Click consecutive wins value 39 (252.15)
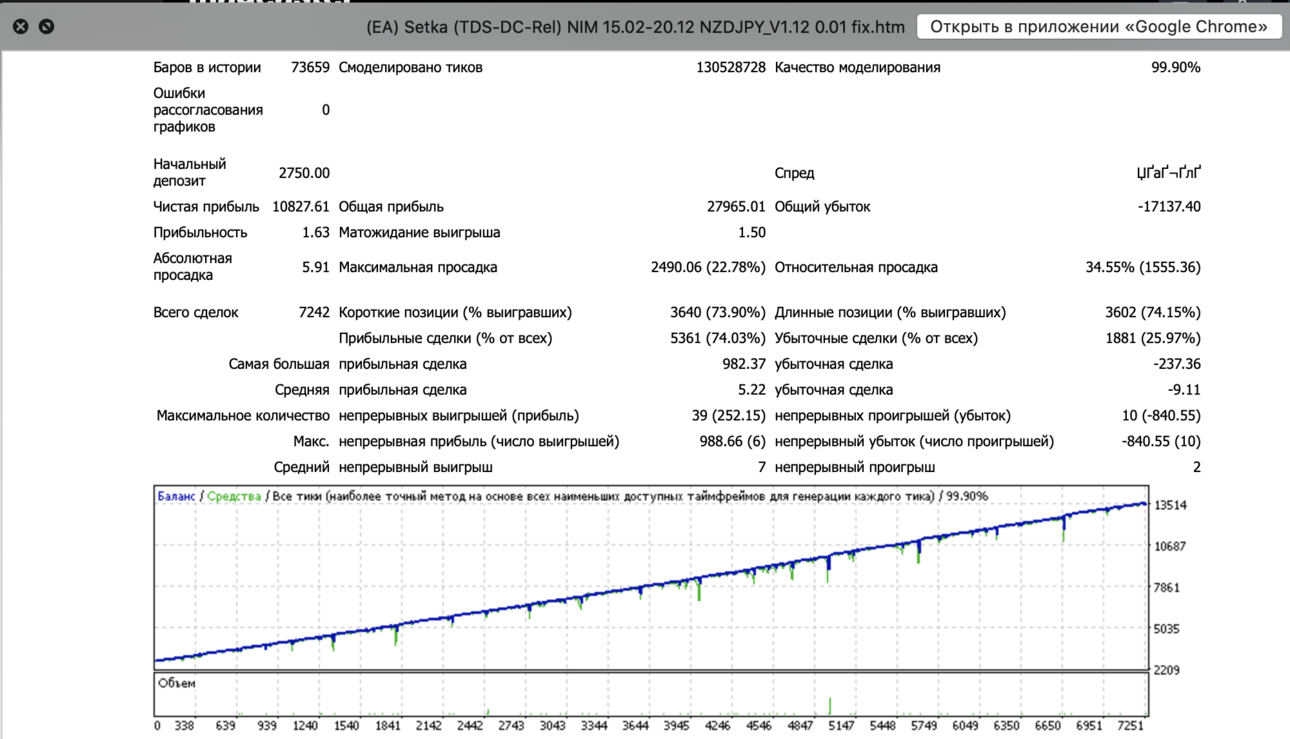 pyautogui.click(x=729, y=415)
